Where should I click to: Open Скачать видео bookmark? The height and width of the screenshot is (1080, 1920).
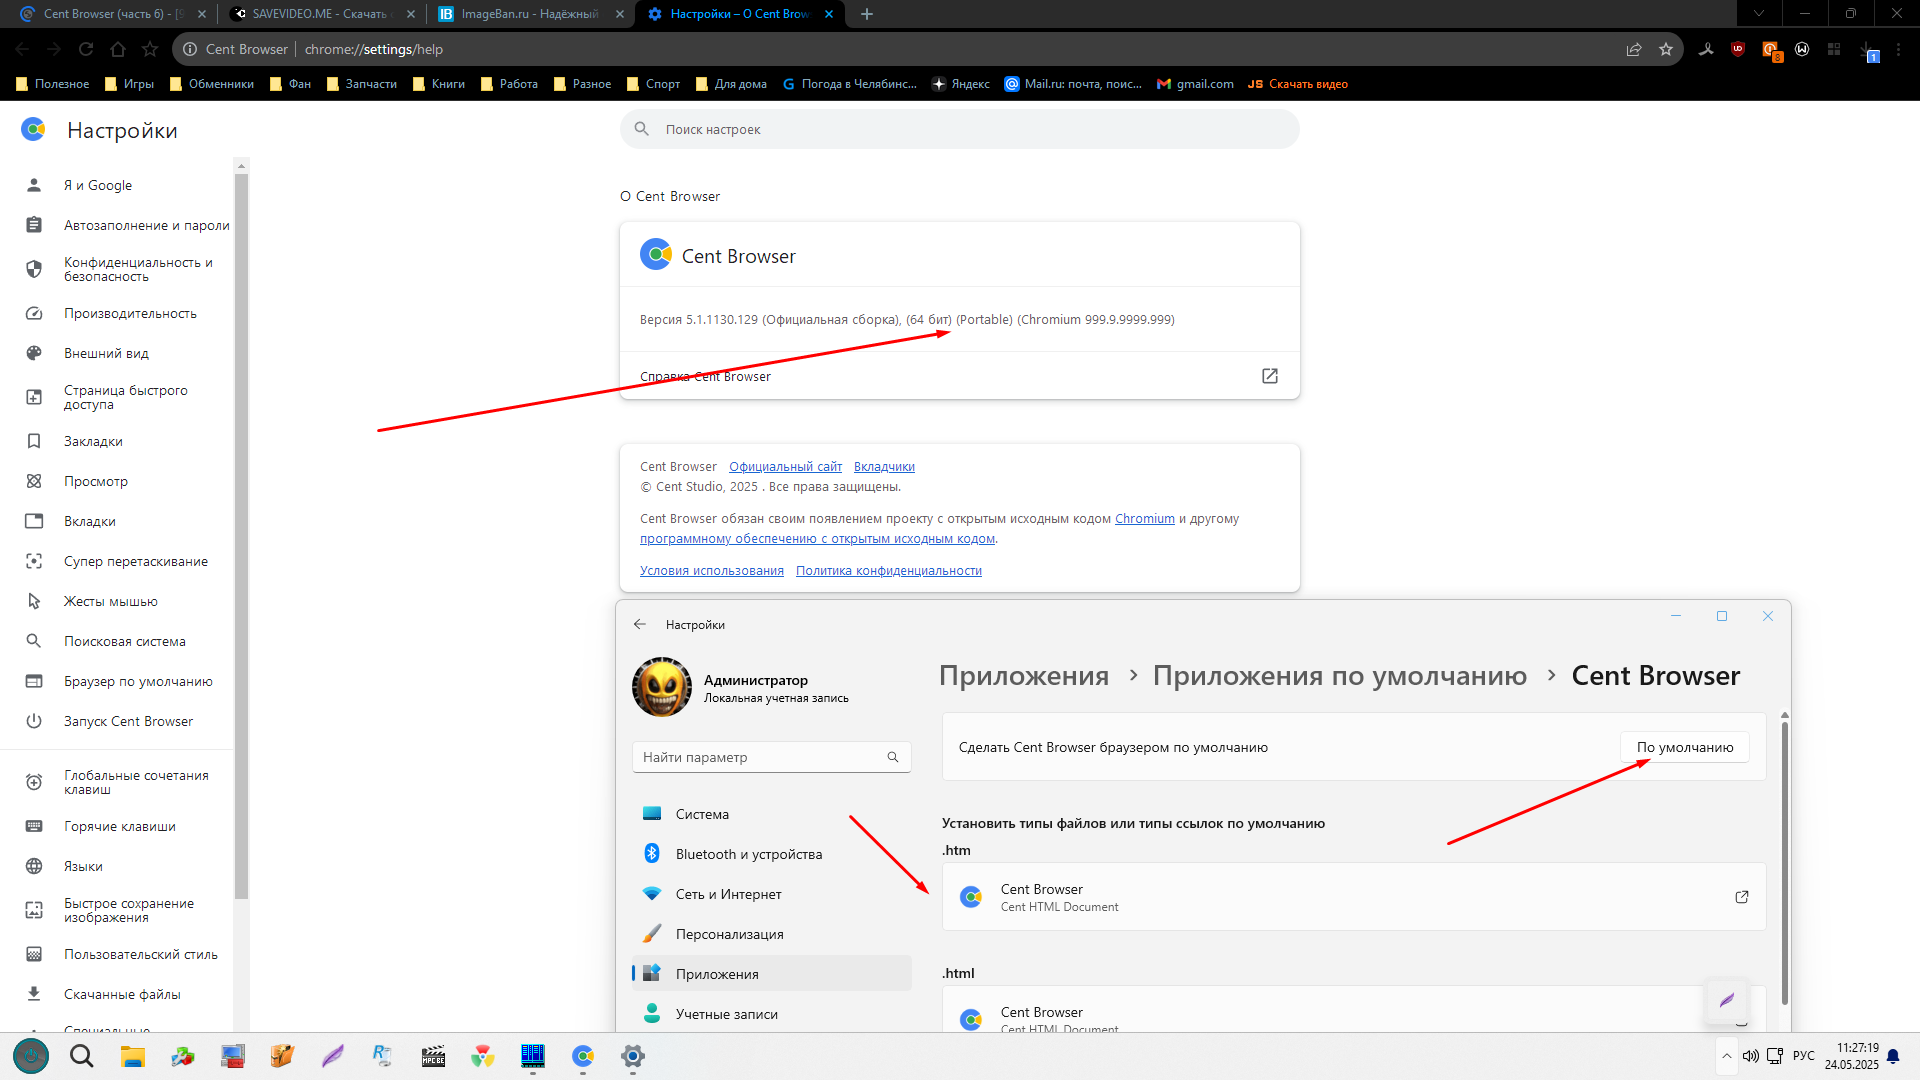pyautogui.click(x=1298, y=84)
